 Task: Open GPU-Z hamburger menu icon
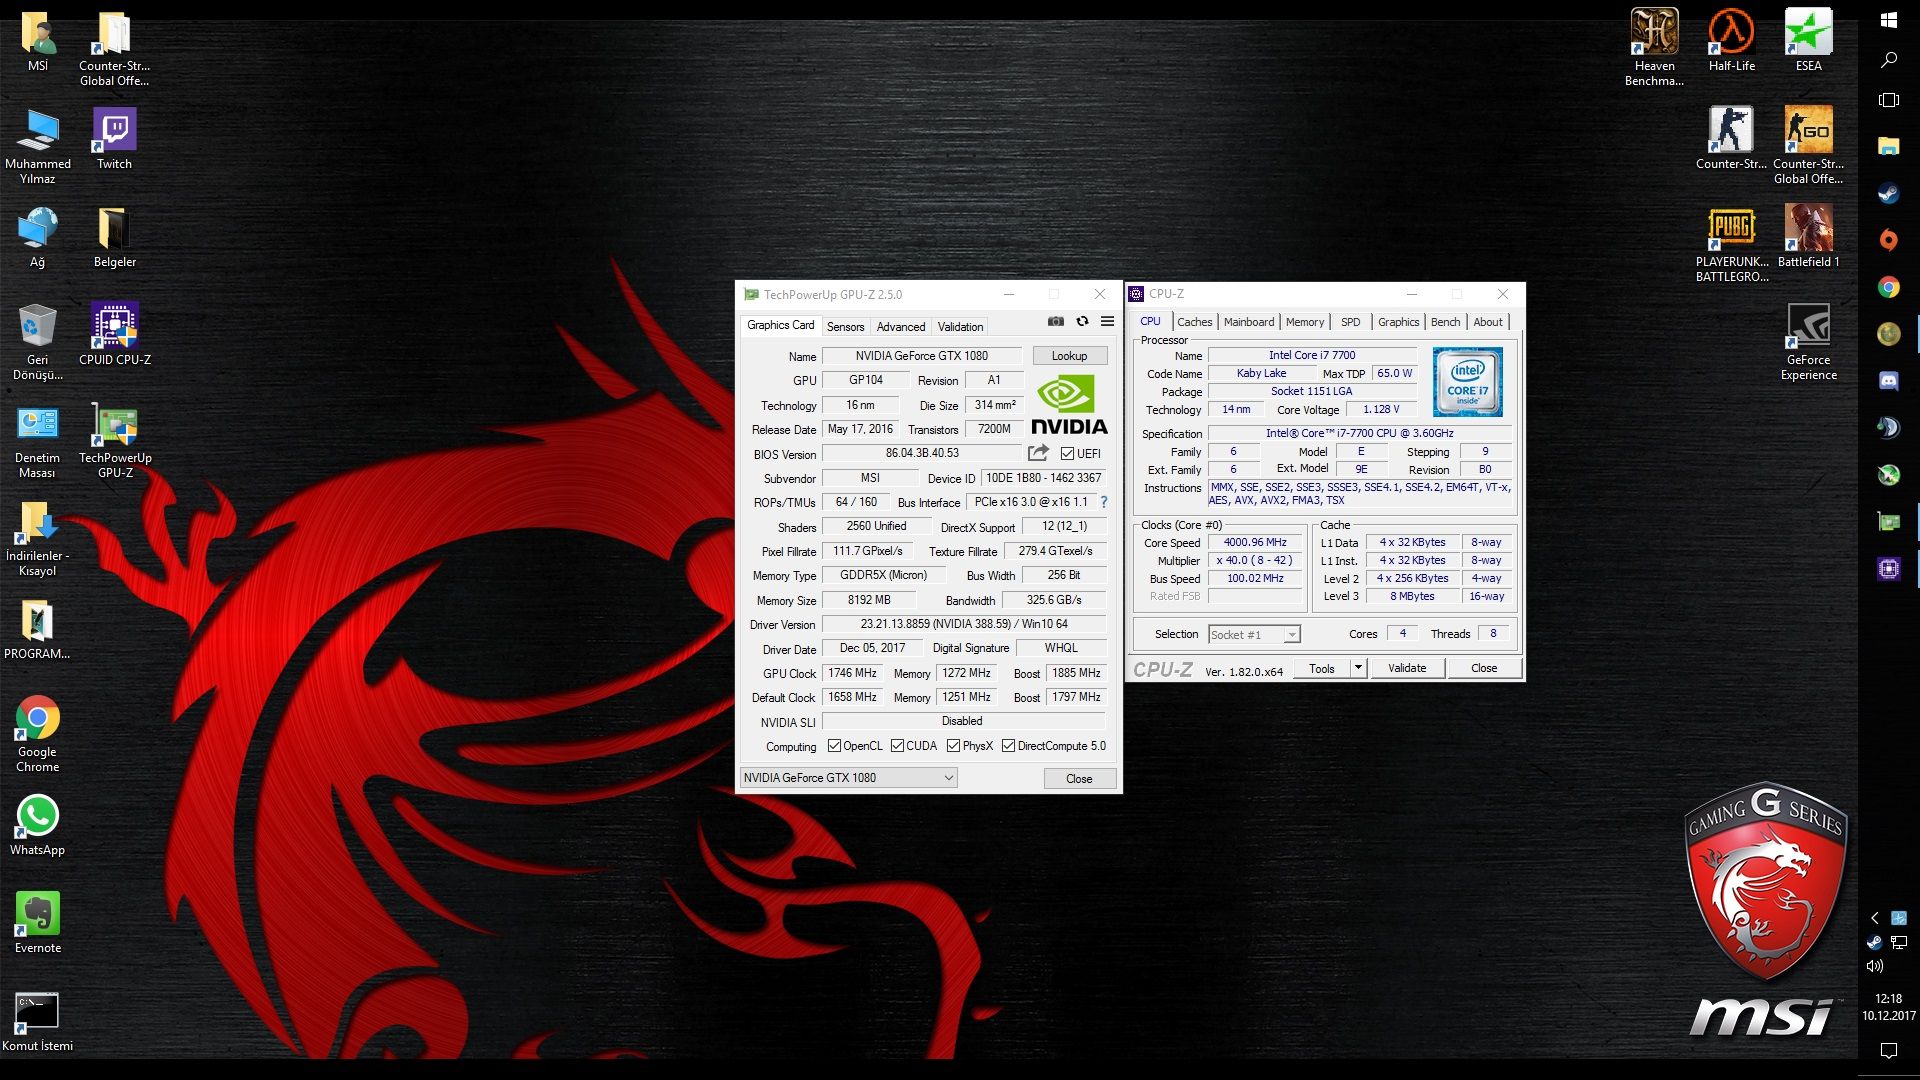[x=1107, y=322]
